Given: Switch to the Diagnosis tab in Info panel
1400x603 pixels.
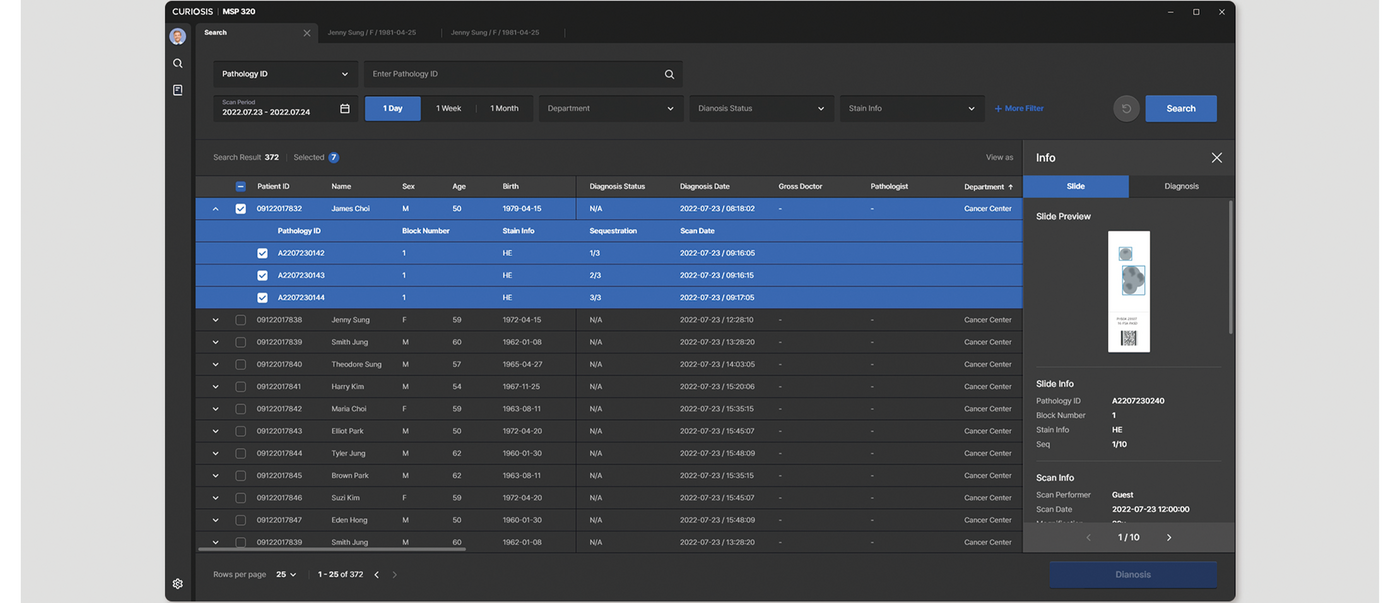Looking at the screenshot, I should [x=1181, y=186].
